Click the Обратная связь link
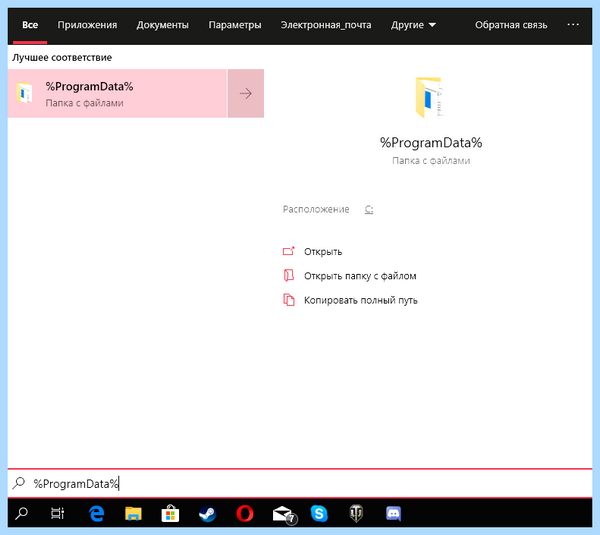 coord(511,25)
